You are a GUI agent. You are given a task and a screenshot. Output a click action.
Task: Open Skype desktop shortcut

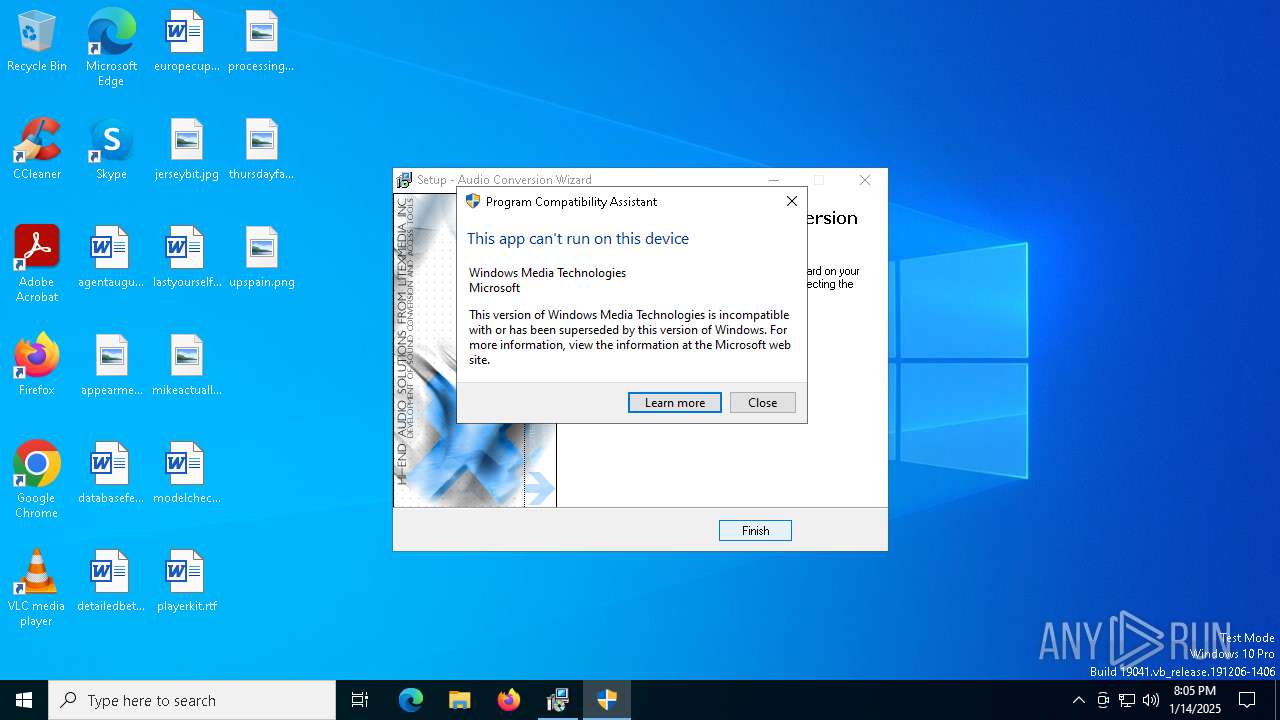pyautogui.click(x=111, y=149)
